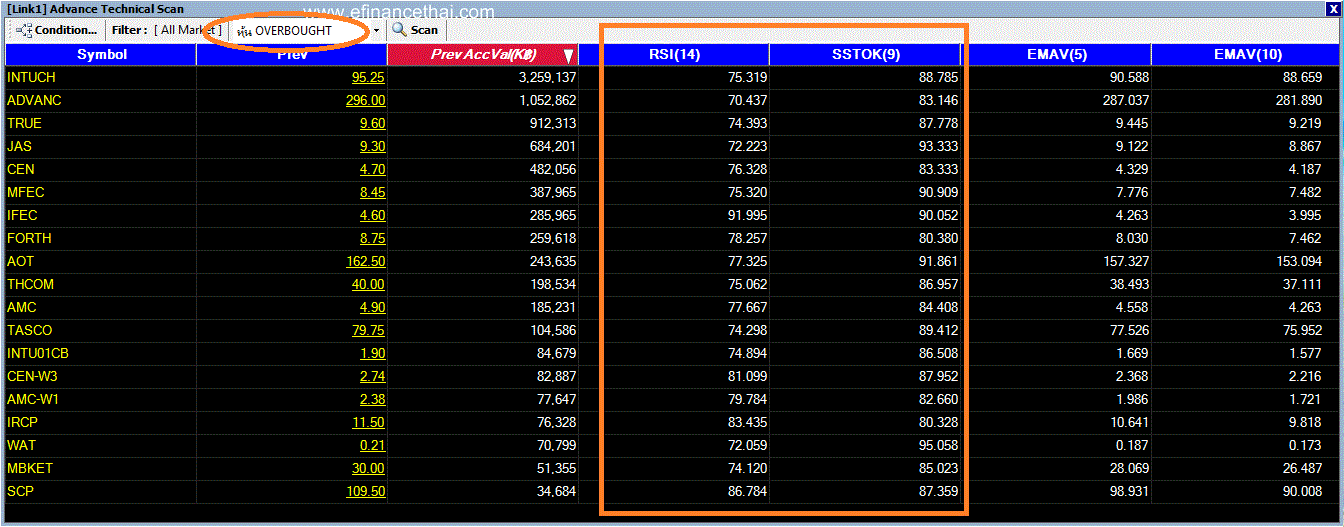Open the 109.50 price link for SCP

(x=365, y=491)
